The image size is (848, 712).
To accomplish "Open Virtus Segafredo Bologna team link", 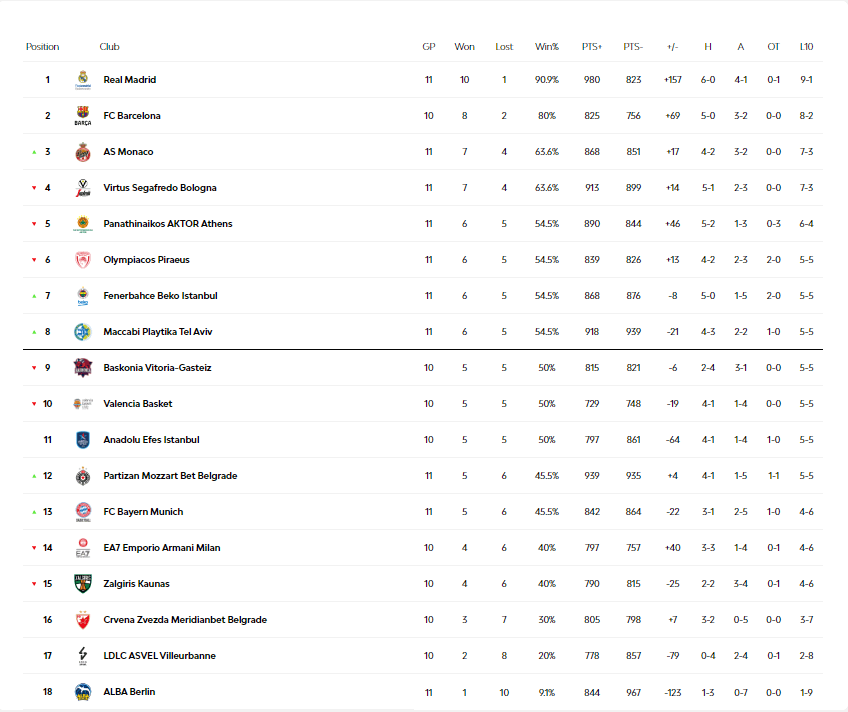I will point(160,188).
